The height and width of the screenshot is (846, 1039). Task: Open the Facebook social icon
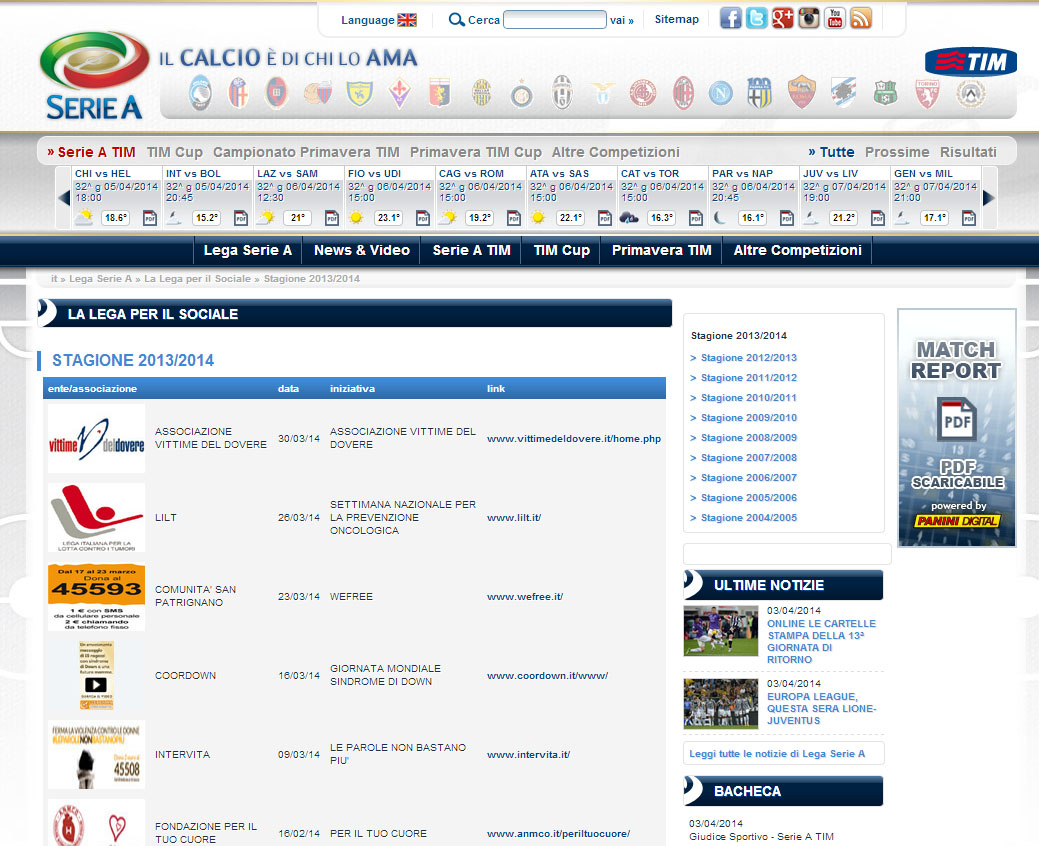[x=730, y=18]
